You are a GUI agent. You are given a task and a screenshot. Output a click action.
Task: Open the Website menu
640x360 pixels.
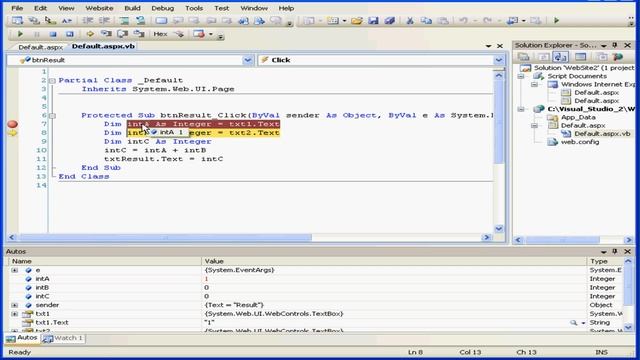pos(99,8)
